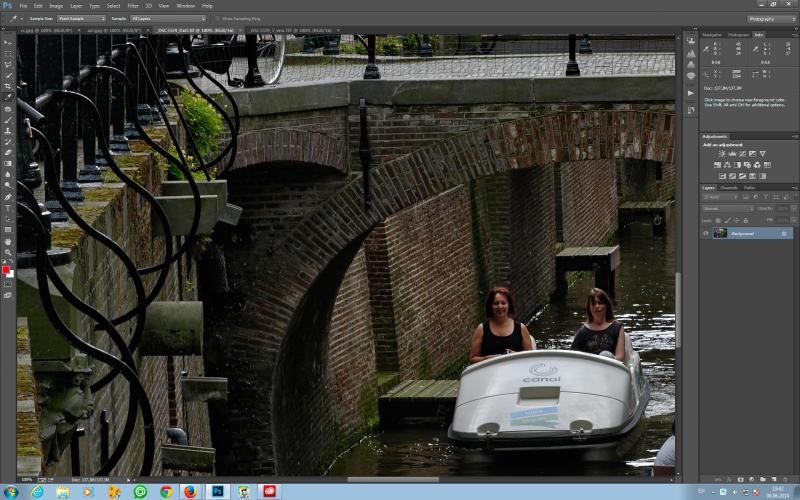Add a Levels adjustment
Screen dimensions: 800x500
coord(732,154)
